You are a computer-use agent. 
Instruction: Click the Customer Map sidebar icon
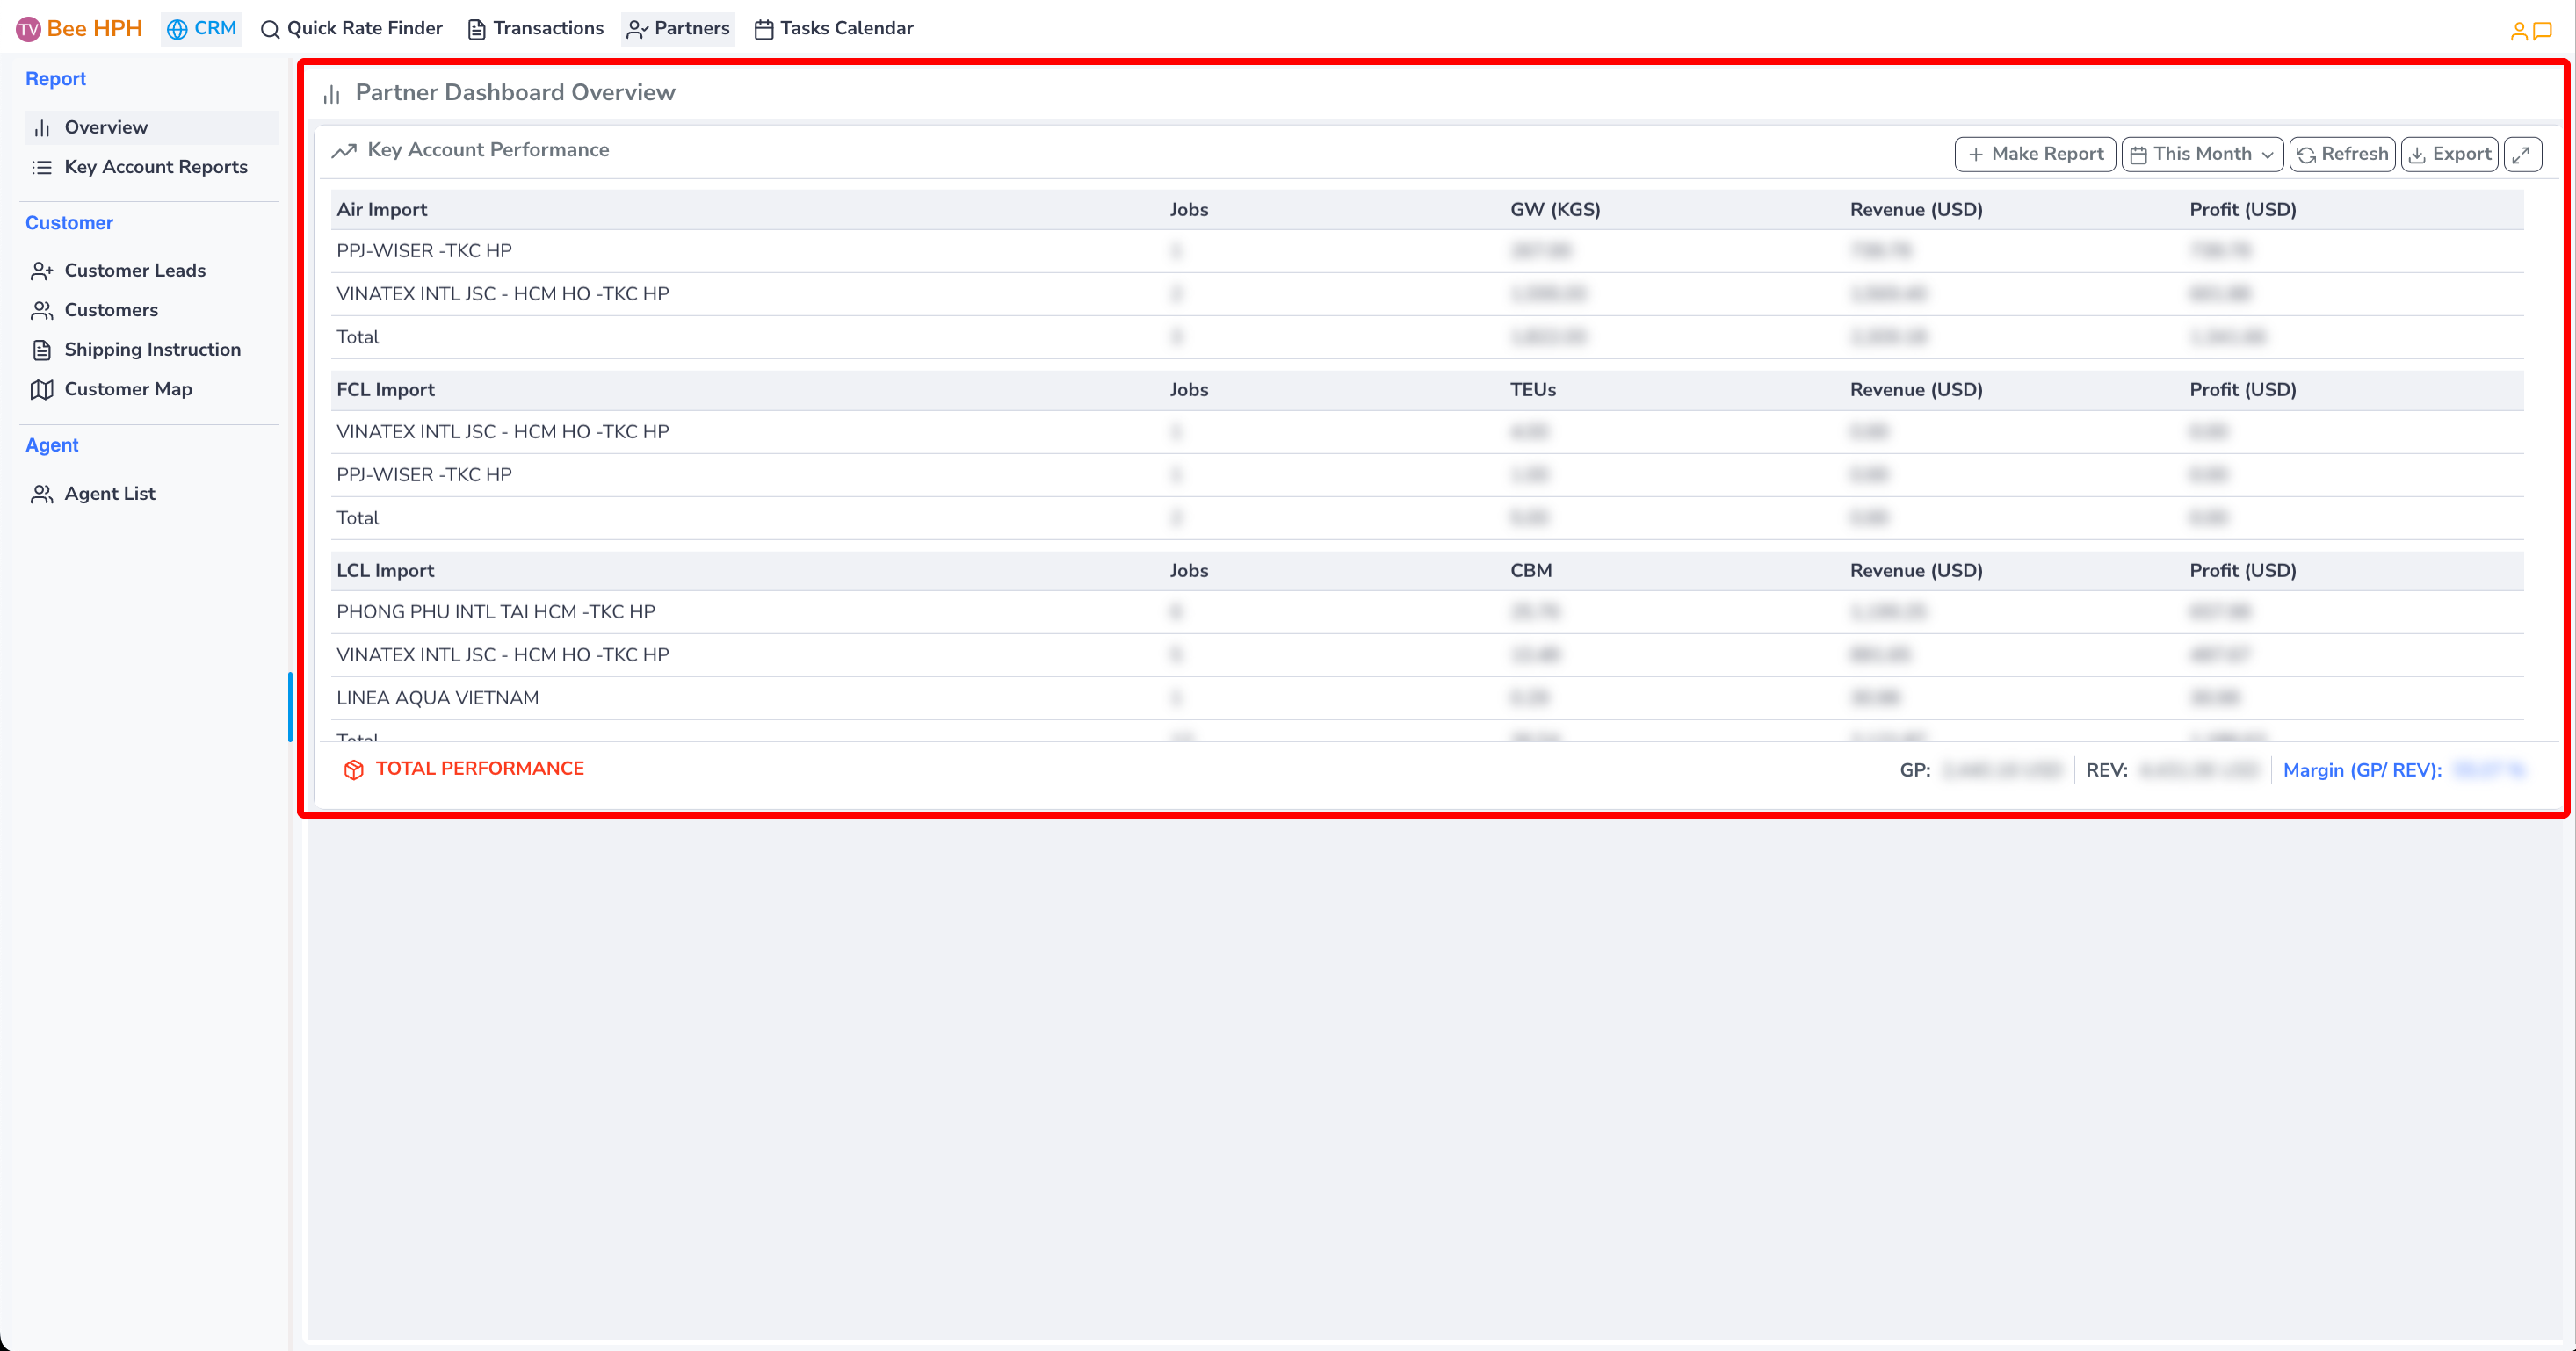42,389
